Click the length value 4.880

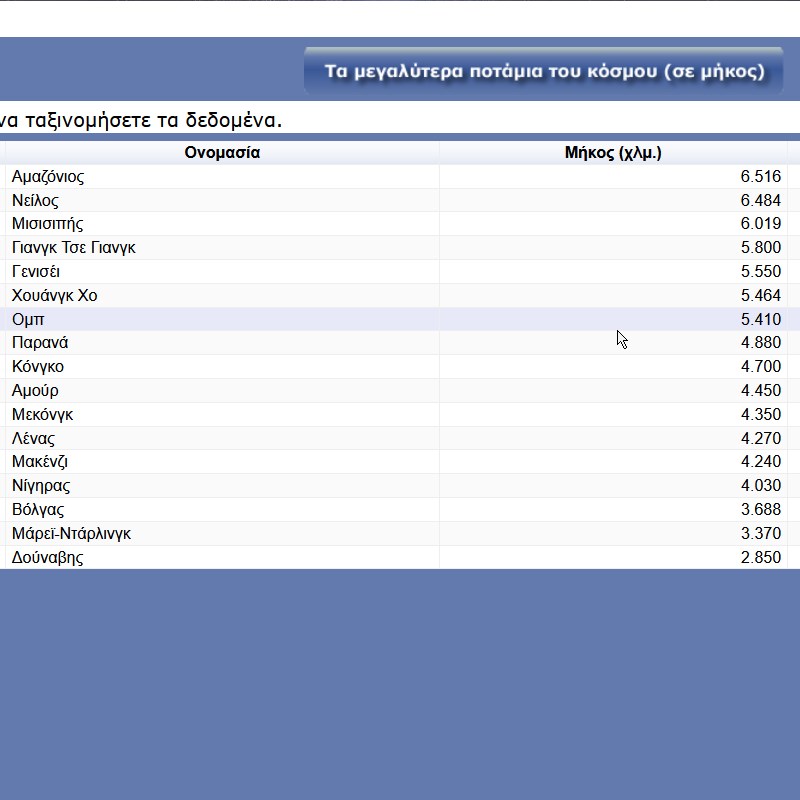(760, 342)
